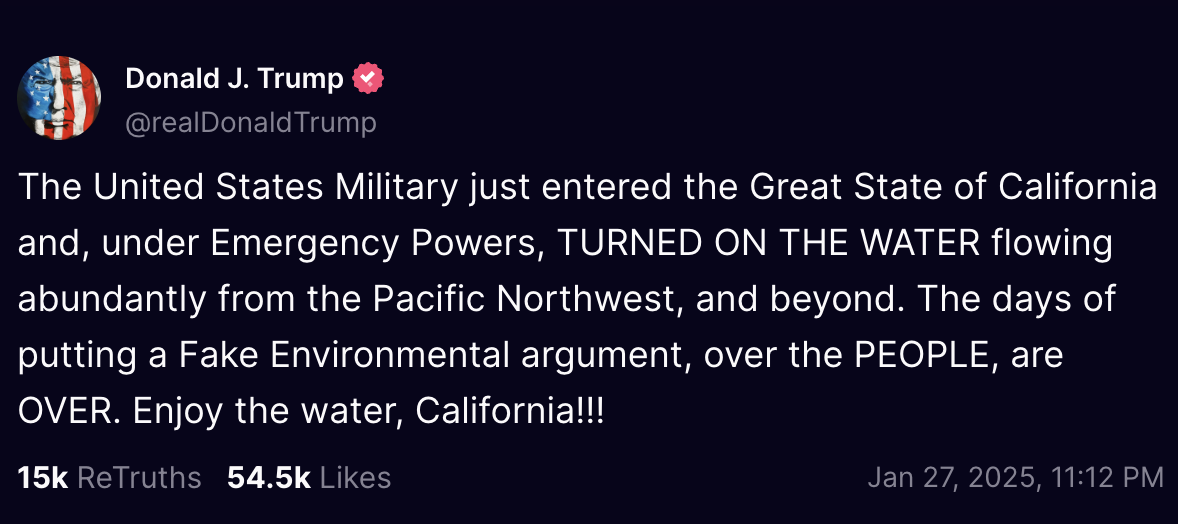Open Donald J. Trump's profile avatar

click(59, 98)
